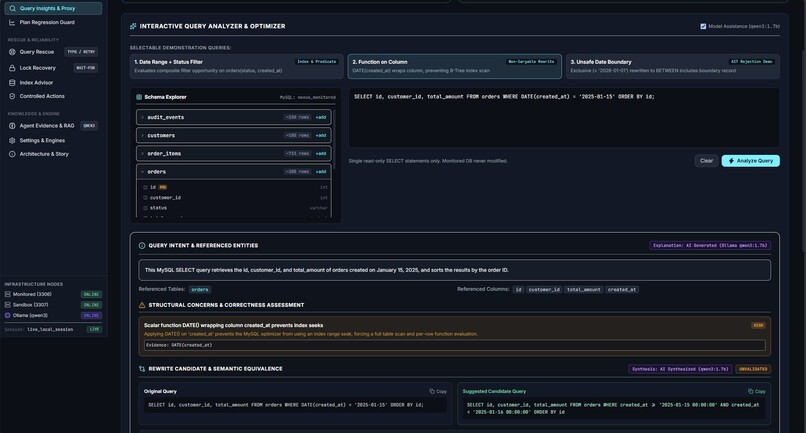Screen dimensions: 806x433
Task: Click the WAIT-FOR badge
Action: click(x=85, y=68)
